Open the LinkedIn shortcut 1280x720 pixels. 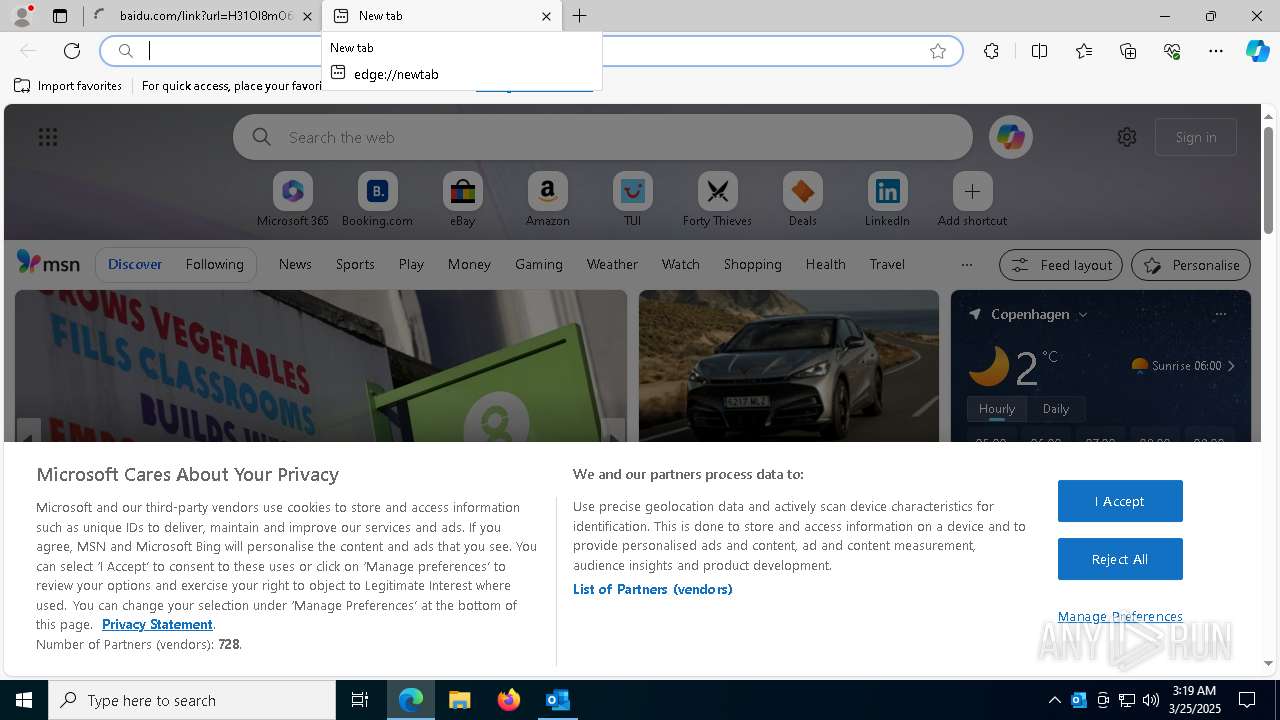887,200
